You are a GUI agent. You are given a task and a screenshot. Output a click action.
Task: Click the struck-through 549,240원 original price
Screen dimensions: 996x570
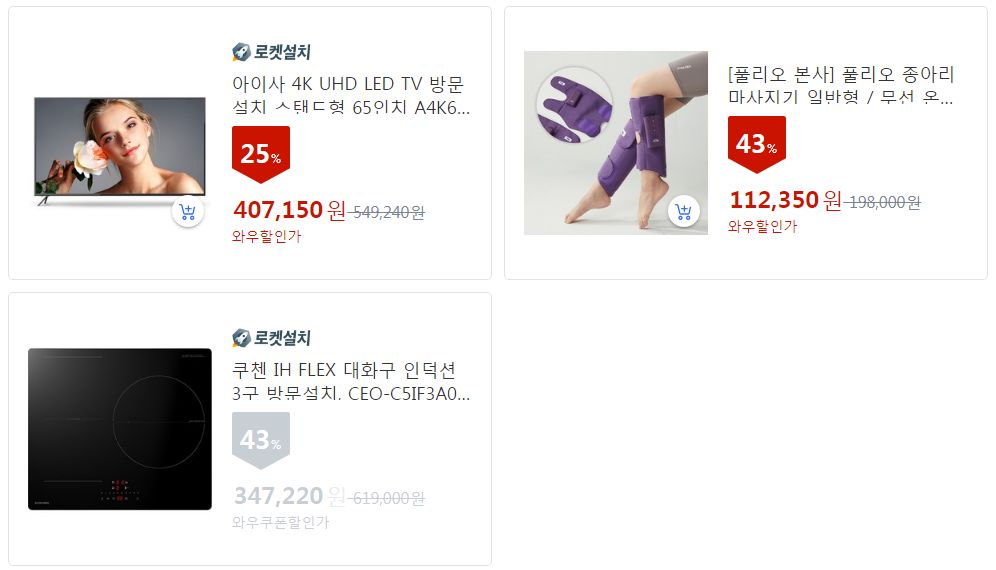click(387, 212)
